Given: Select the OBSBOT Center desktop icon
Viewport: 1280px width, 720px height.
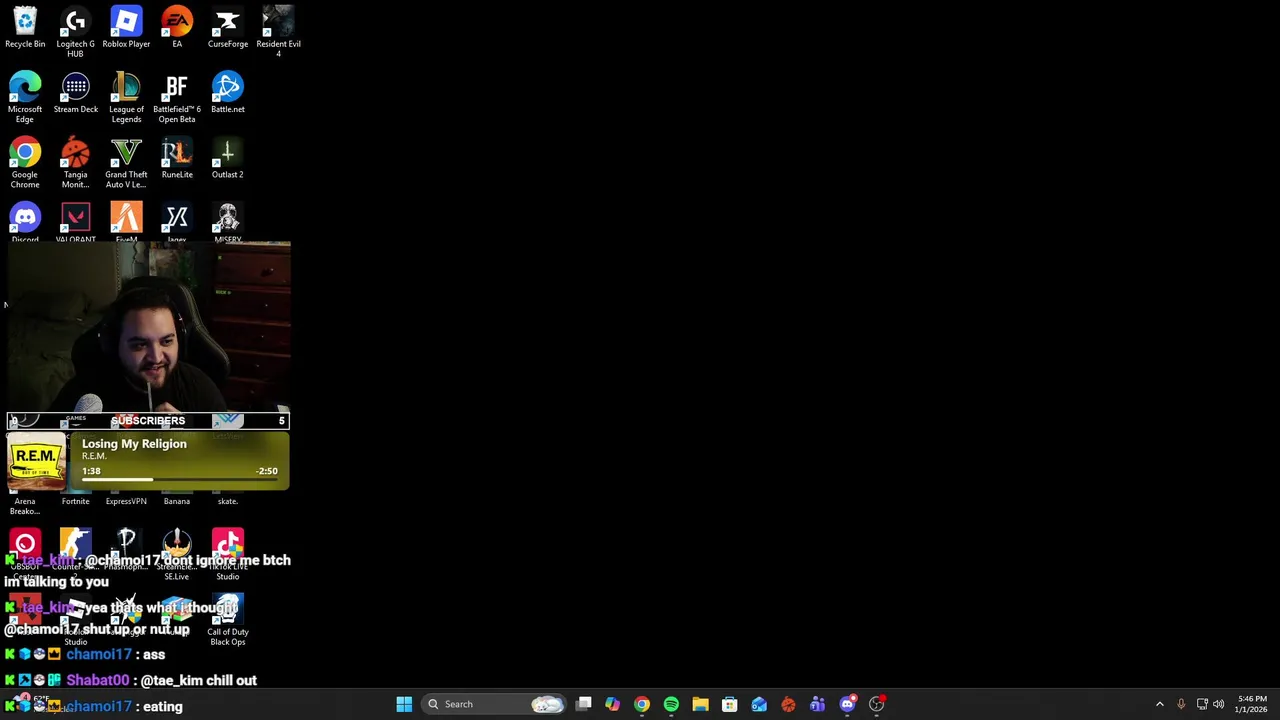Looking at the screenshot, I should tap(25, 555).
